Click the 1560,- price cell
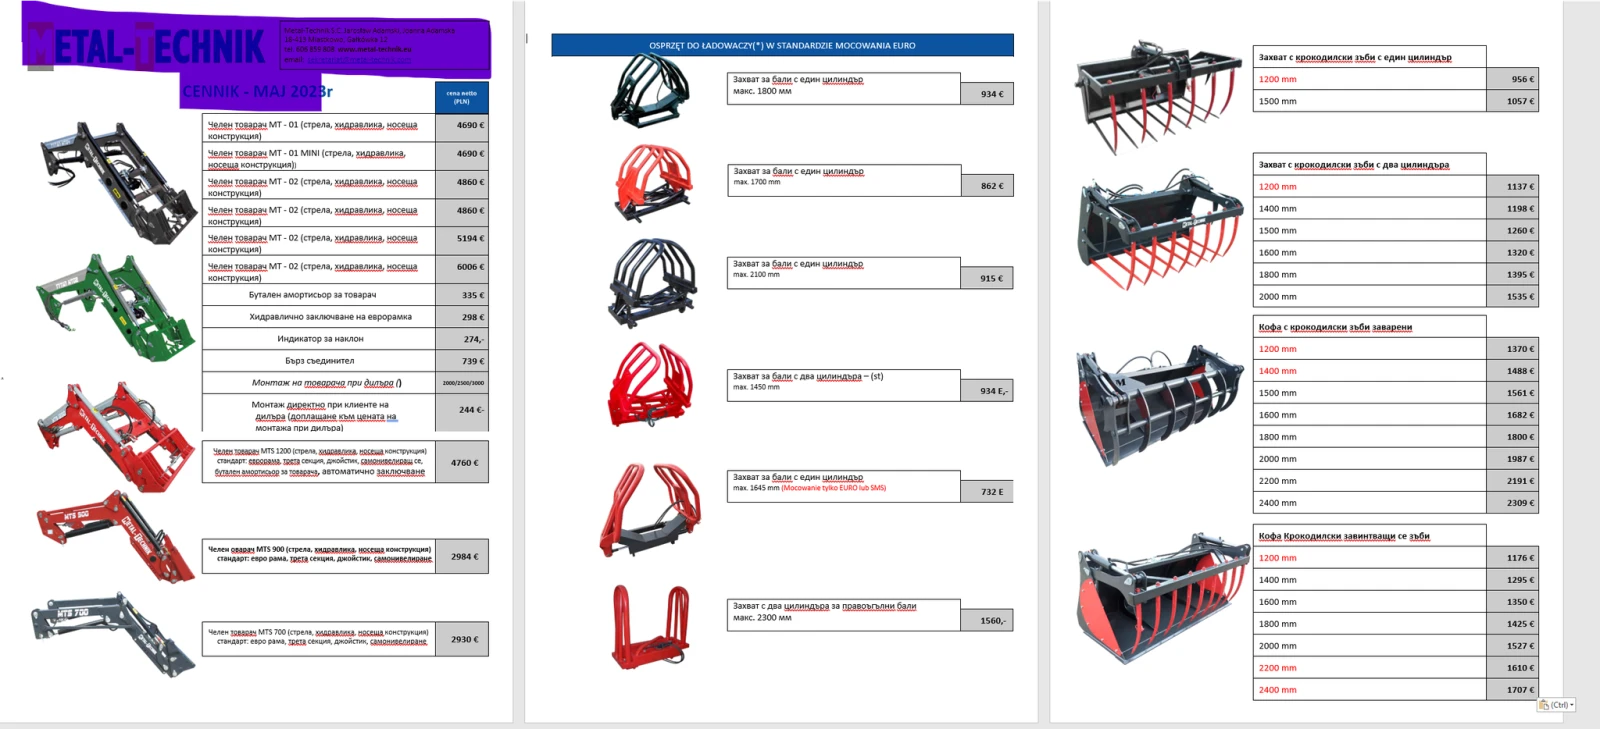The image size is (1600, 729). click(x=987, y=621)
